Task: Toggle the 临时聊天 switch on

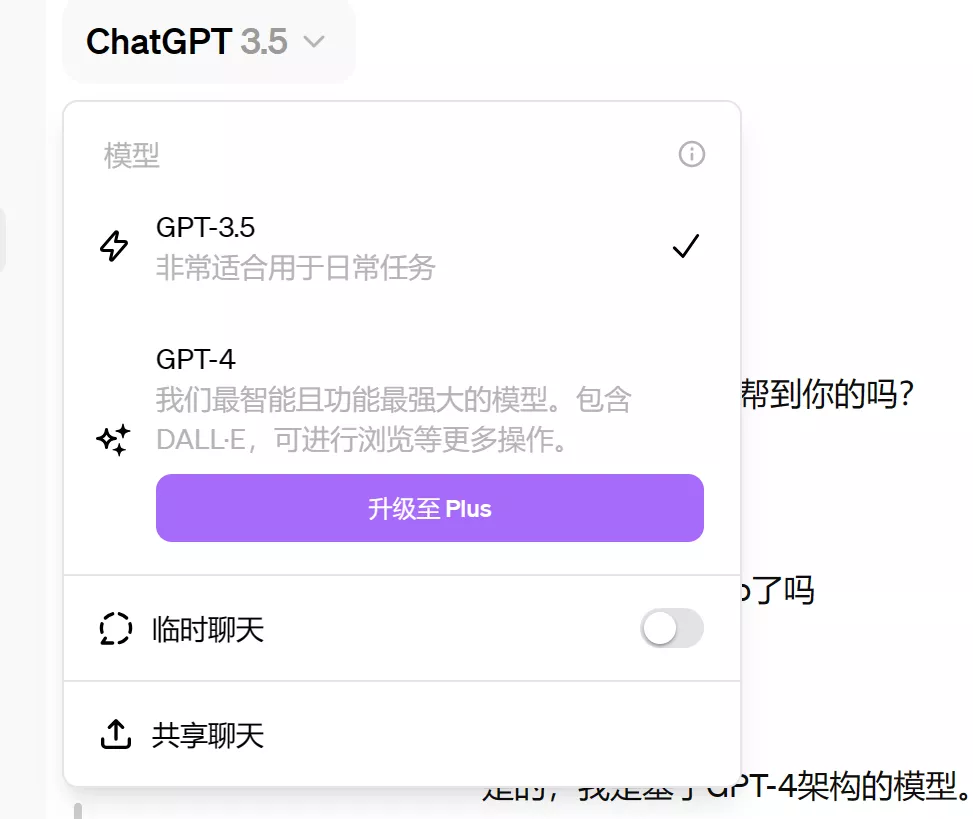Action: click(671, 629)
